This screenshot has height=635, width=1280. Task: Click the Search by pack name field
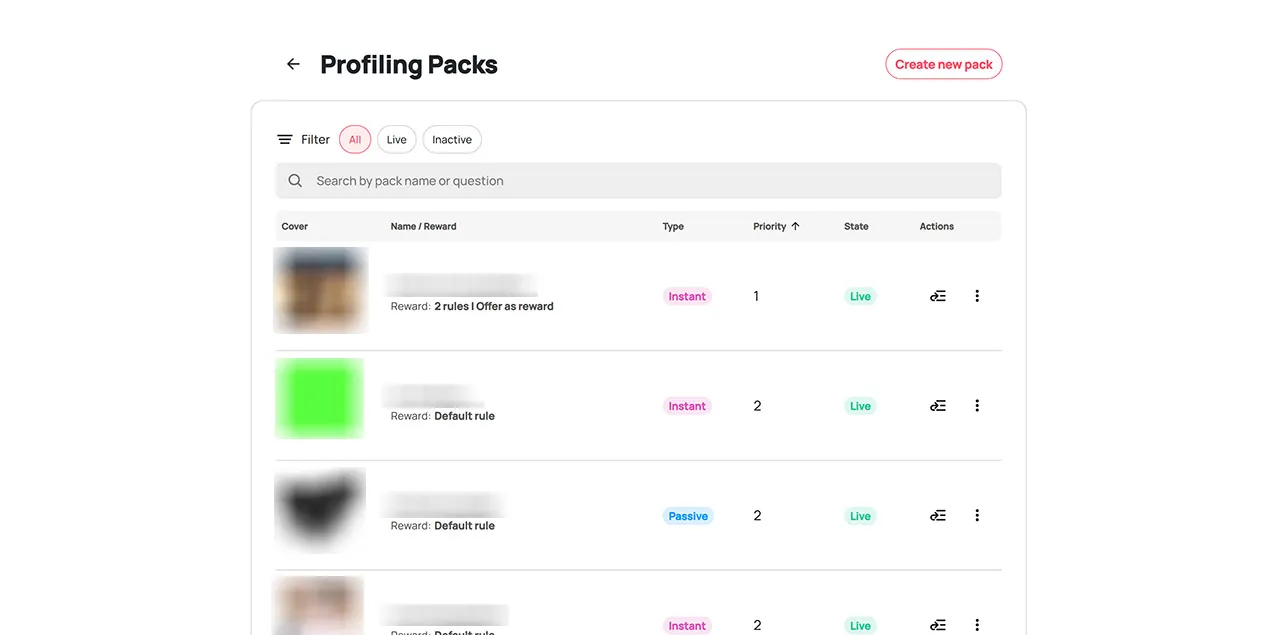(640, 181)
